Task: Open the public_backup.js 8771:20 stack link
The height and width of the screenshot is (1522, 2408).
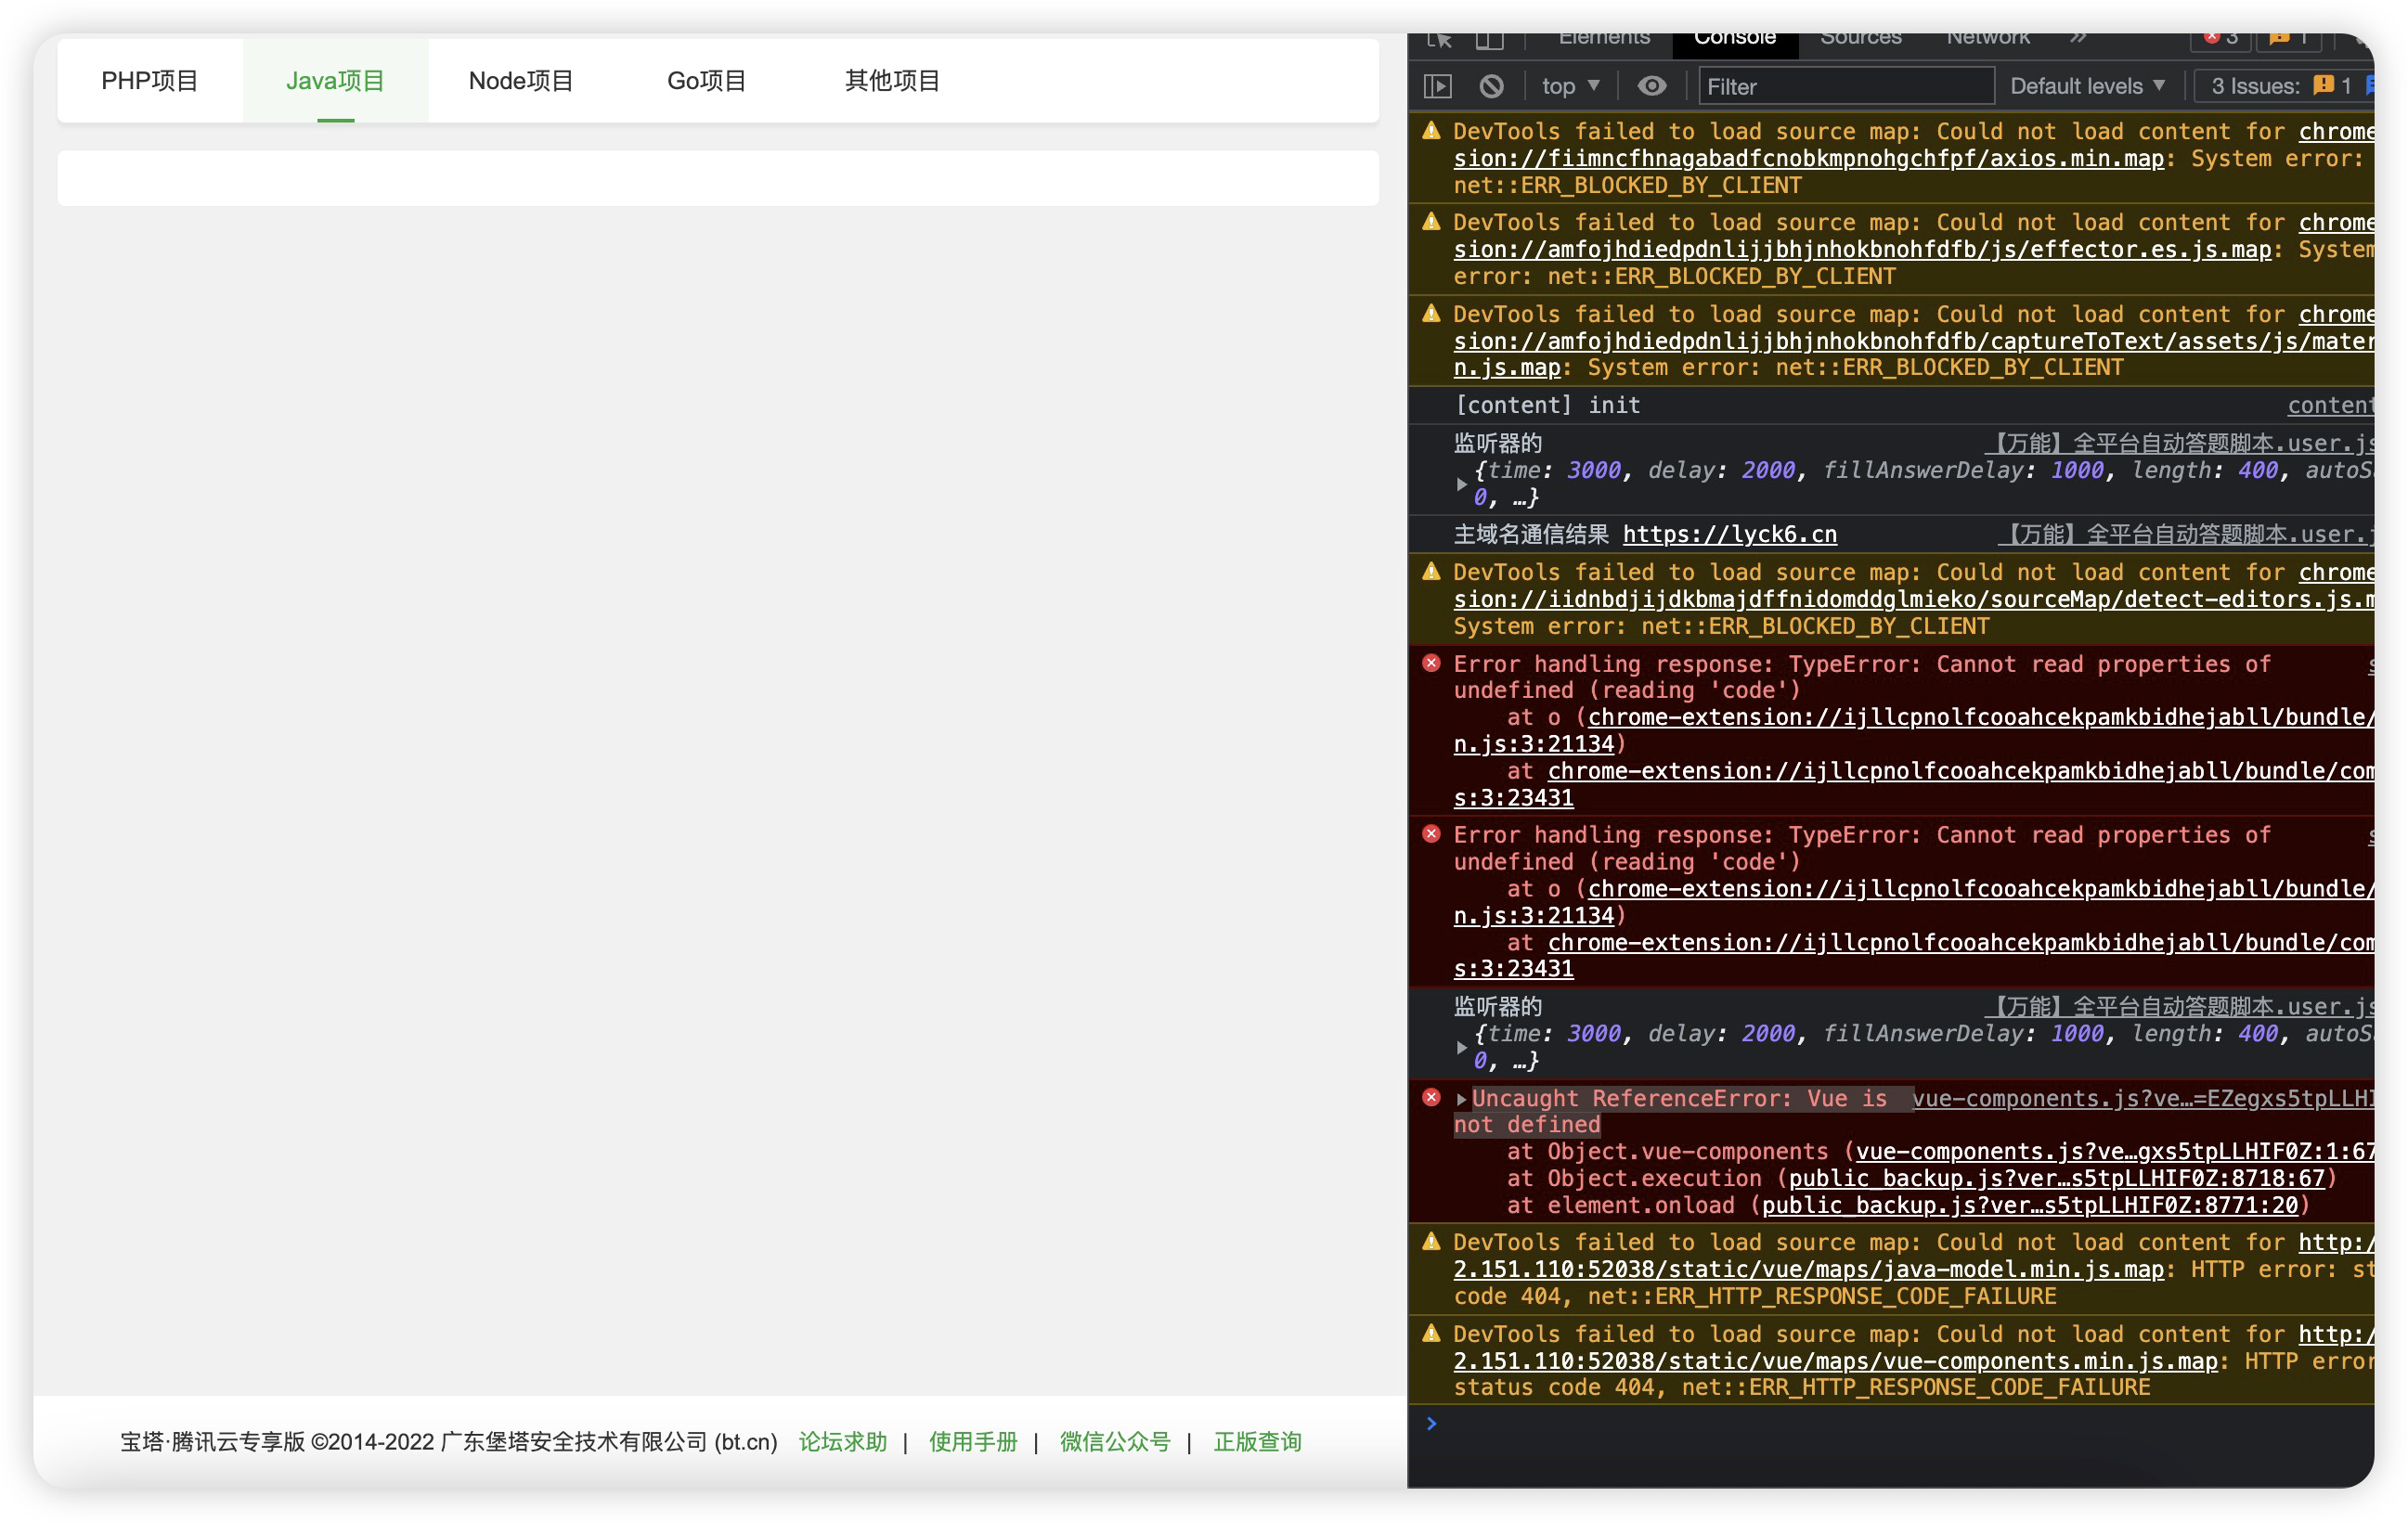Action: (2030, 1205)
